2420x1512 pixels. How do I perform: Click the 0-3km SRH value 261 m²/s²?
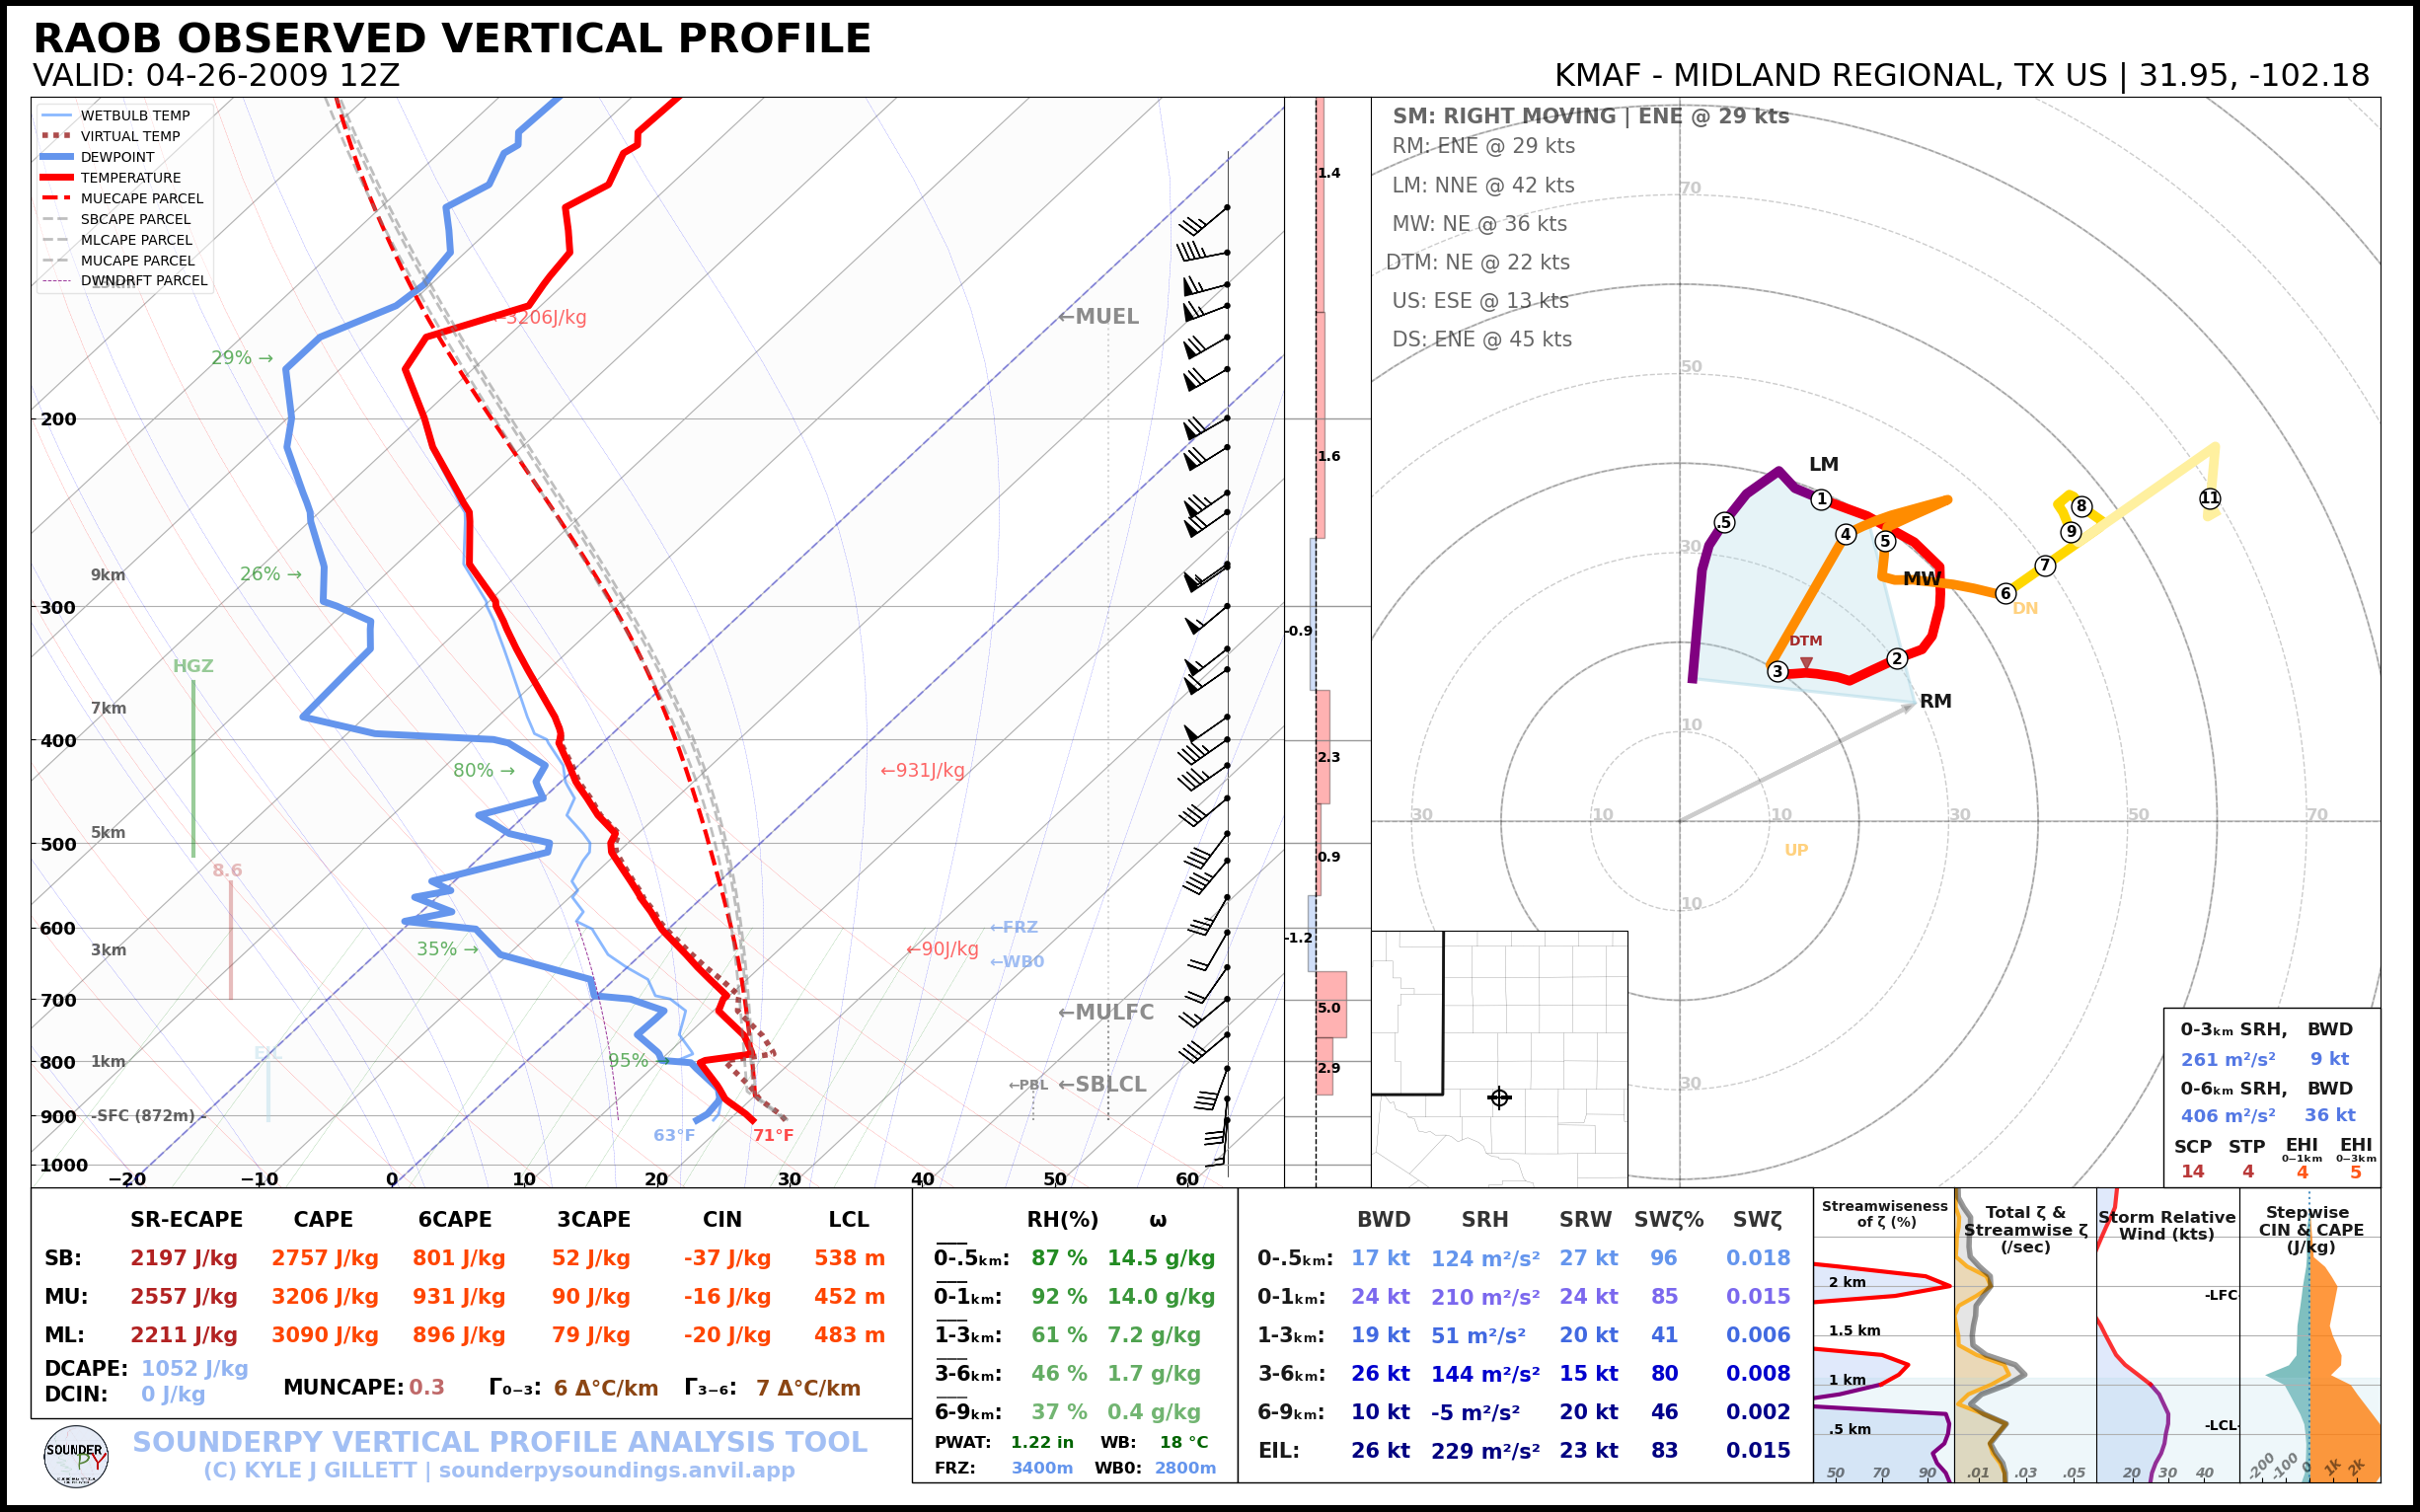point(2228,1059)
